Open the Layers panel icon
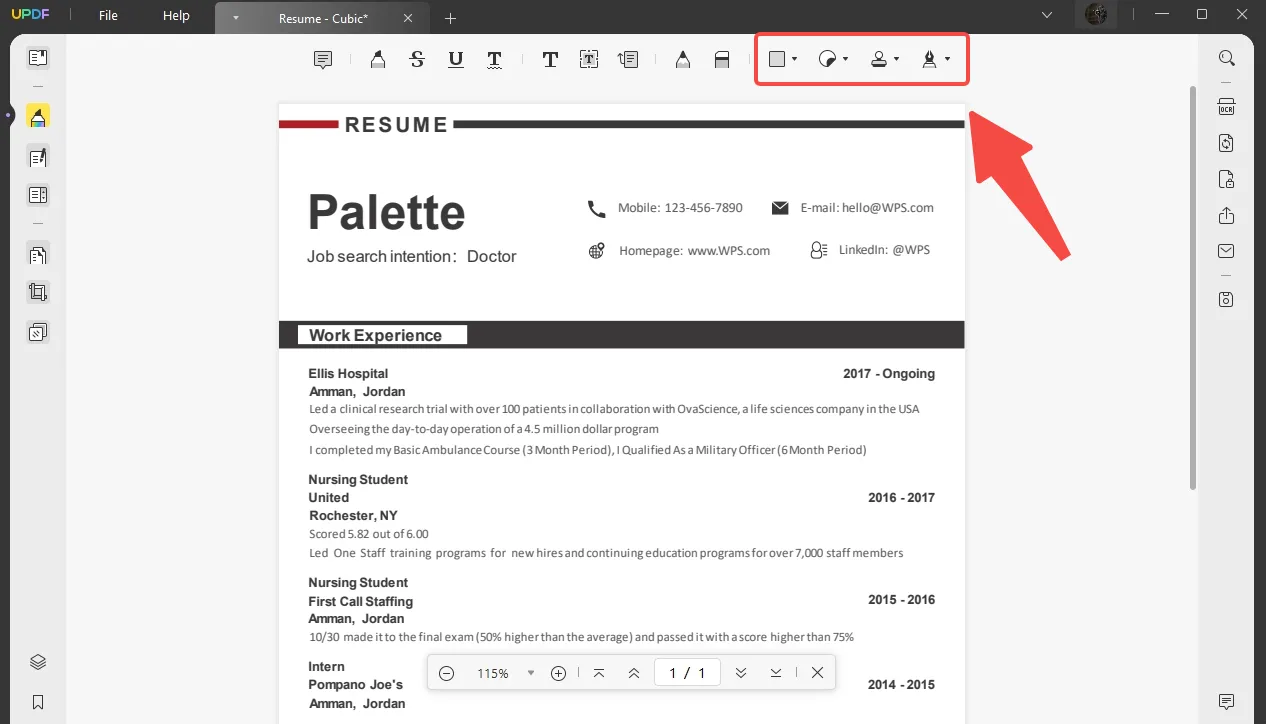 pyautogui.click(x=38, y=662)
